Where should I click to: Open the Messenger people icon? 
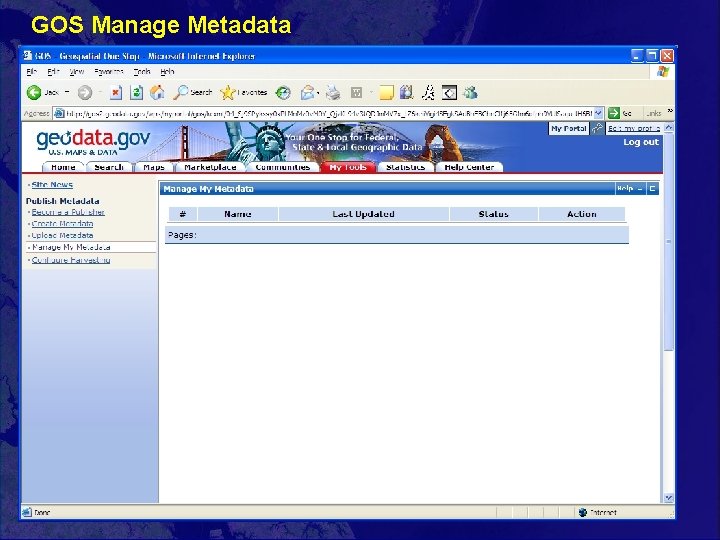point(470,92)
